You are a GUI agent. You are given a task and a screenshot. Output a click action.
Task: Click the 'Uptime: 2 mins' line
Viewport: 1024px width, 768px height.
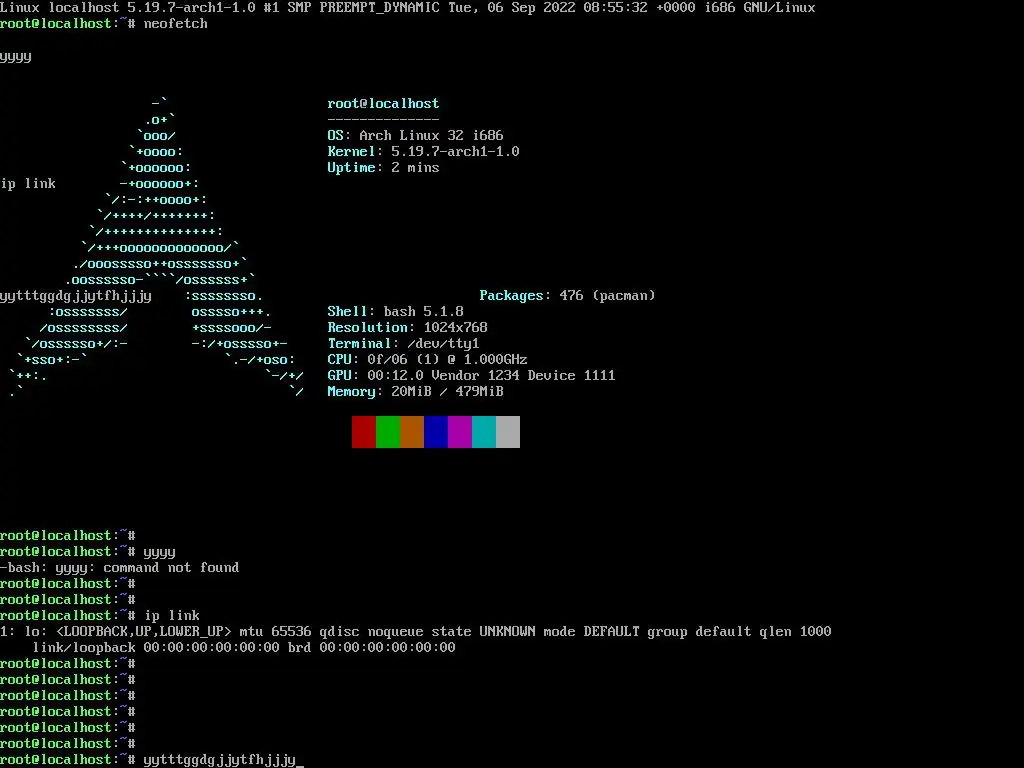(383, 167)
